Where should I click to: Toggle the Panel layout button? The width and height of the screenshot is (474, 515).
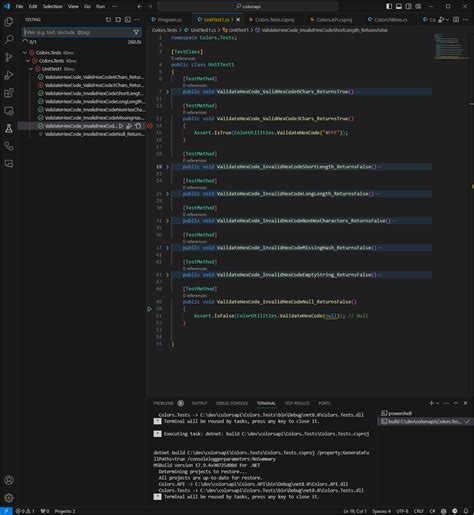tap(399, 6)
